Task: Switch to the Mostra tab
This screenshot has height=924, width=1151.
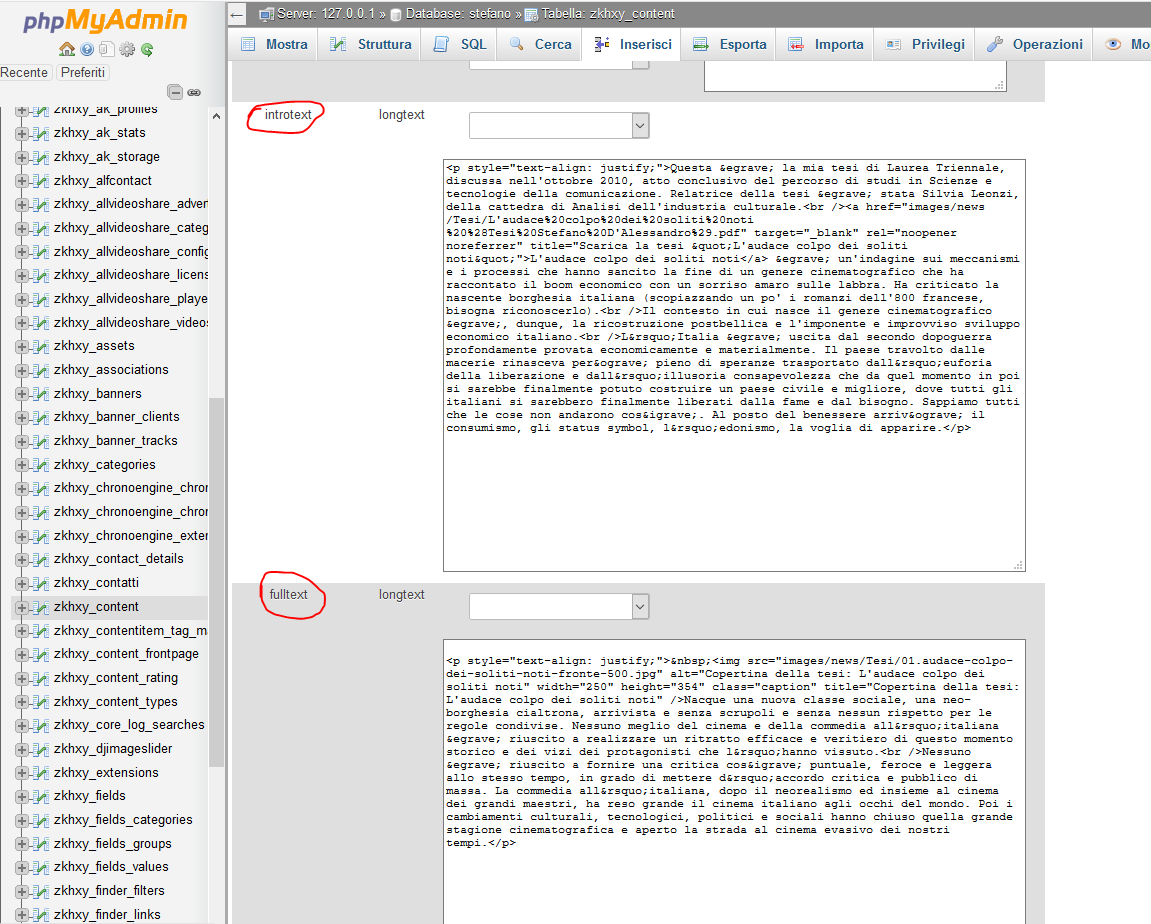Action: (274, 44)
